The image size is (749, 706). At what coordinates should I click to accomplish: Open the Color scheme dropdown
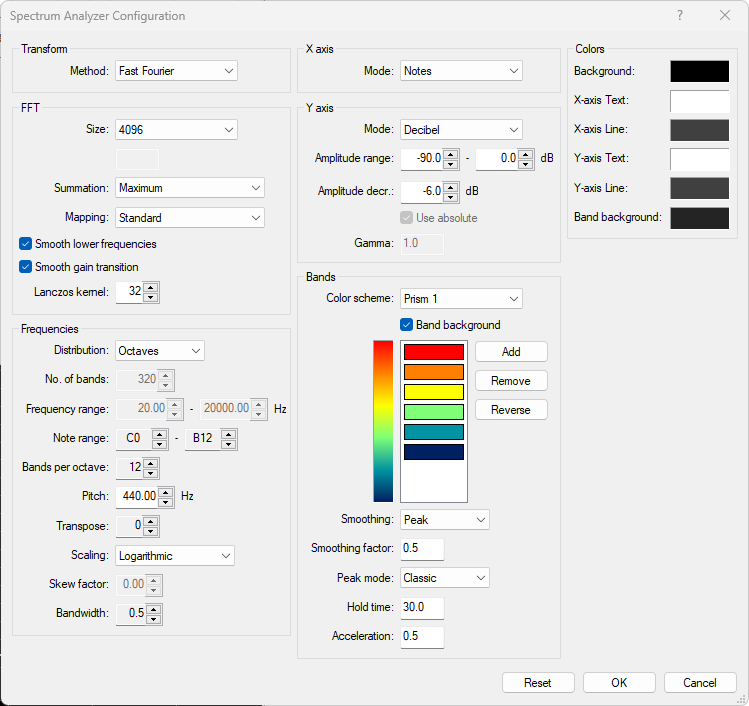pos(461,298)
